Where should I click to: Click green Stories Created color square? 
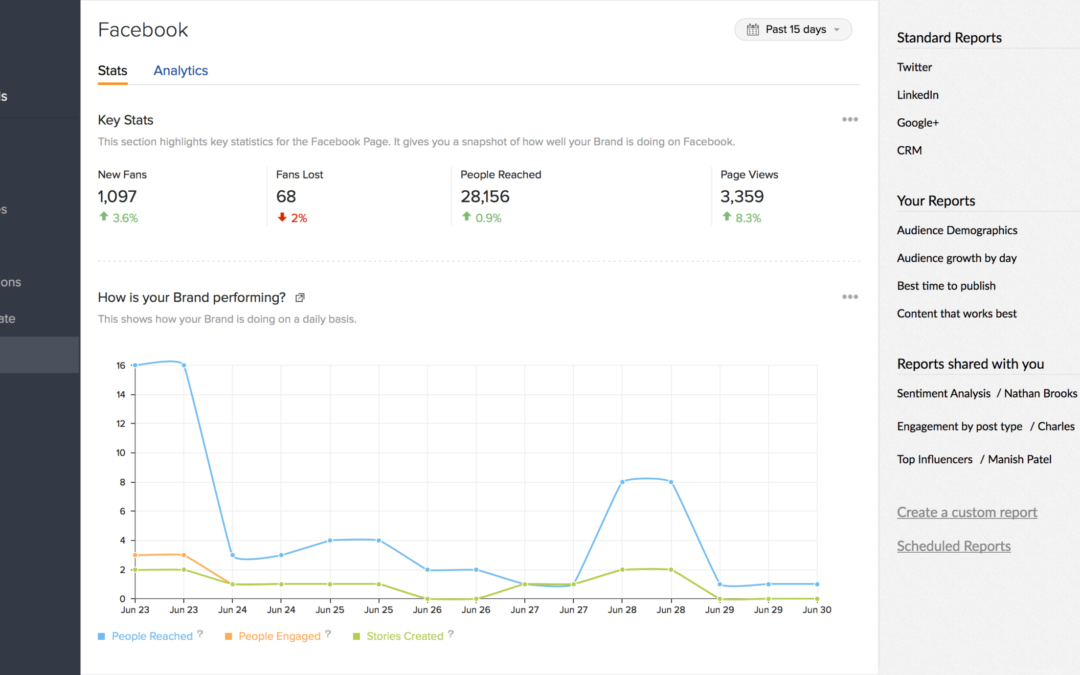pos(356,636)
